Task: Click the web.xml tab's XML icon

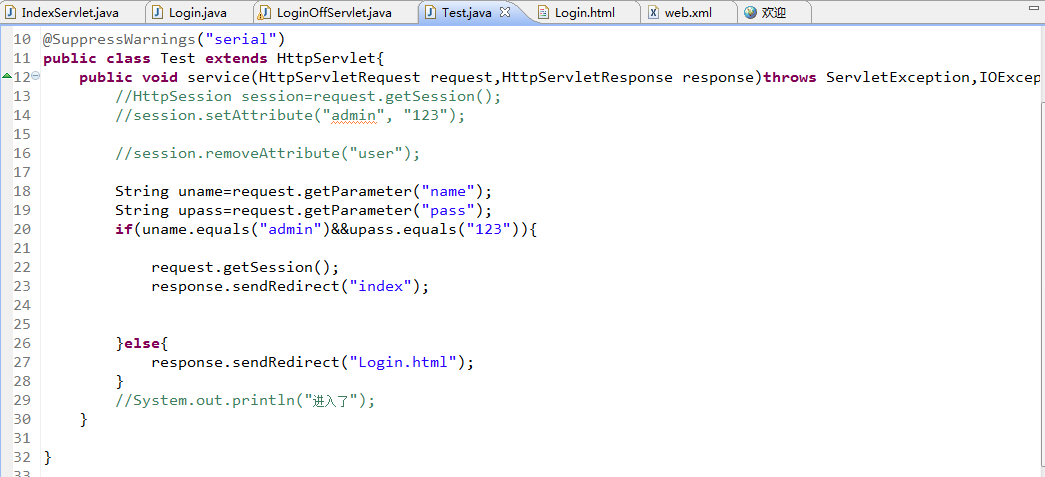Action: click(654, 13)
